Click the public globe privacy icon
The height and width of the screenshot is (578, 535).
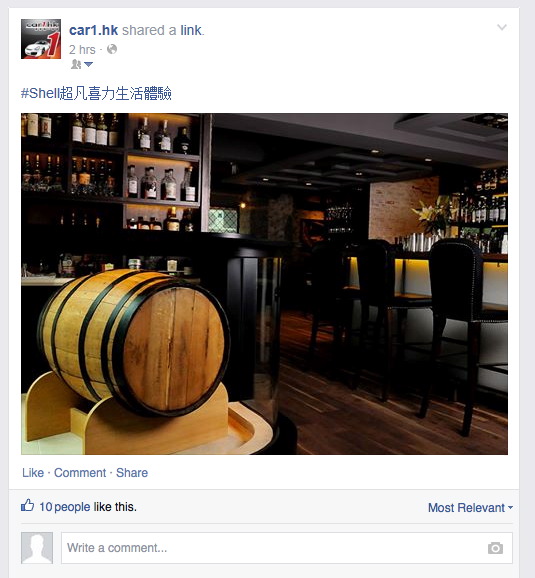coord(112,49)
